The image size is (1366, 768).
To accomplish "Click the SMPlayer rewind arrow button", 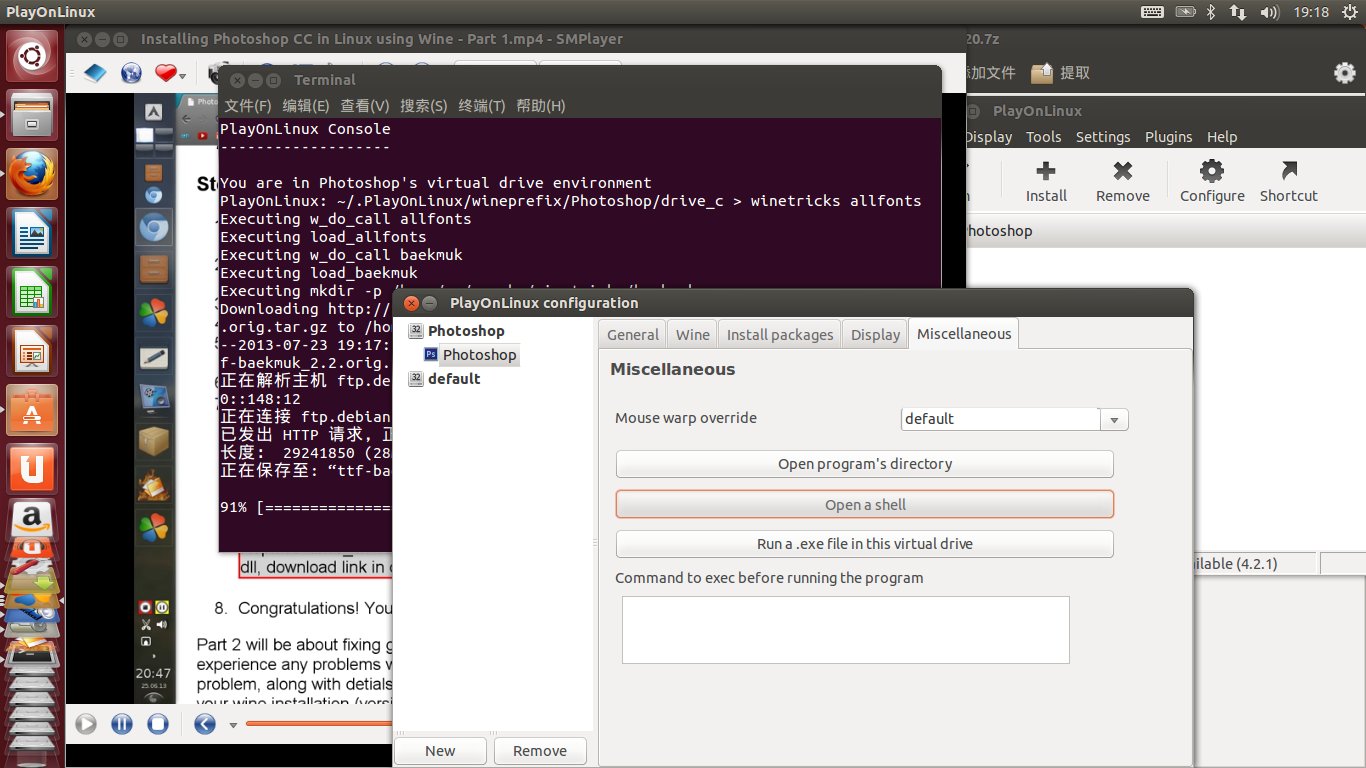I will (x=205, y=723).
